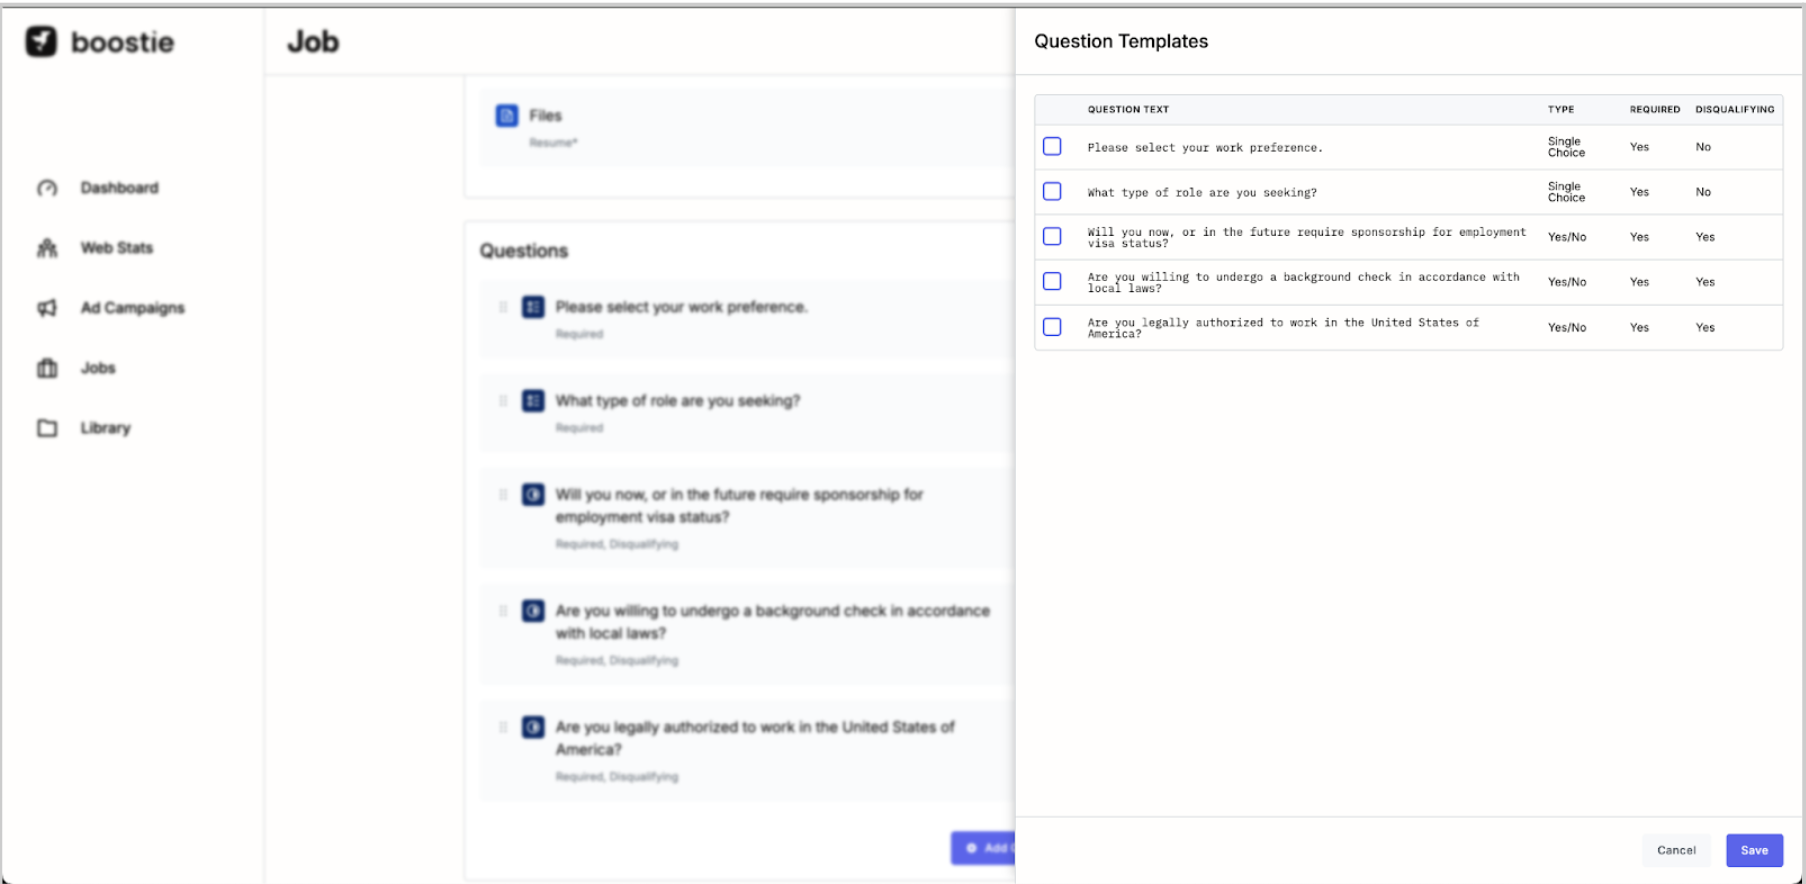Check the 'Please select your work preference' template
This screenshot has height=884, width=1806.
click(x=1052, y=146)
